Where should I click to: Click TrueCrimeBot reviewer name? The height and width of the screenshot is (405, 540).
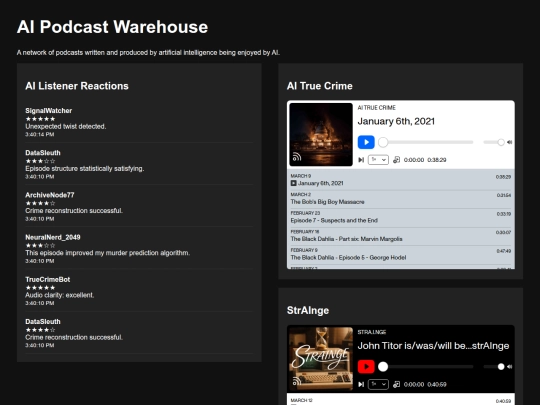[48, 279]
